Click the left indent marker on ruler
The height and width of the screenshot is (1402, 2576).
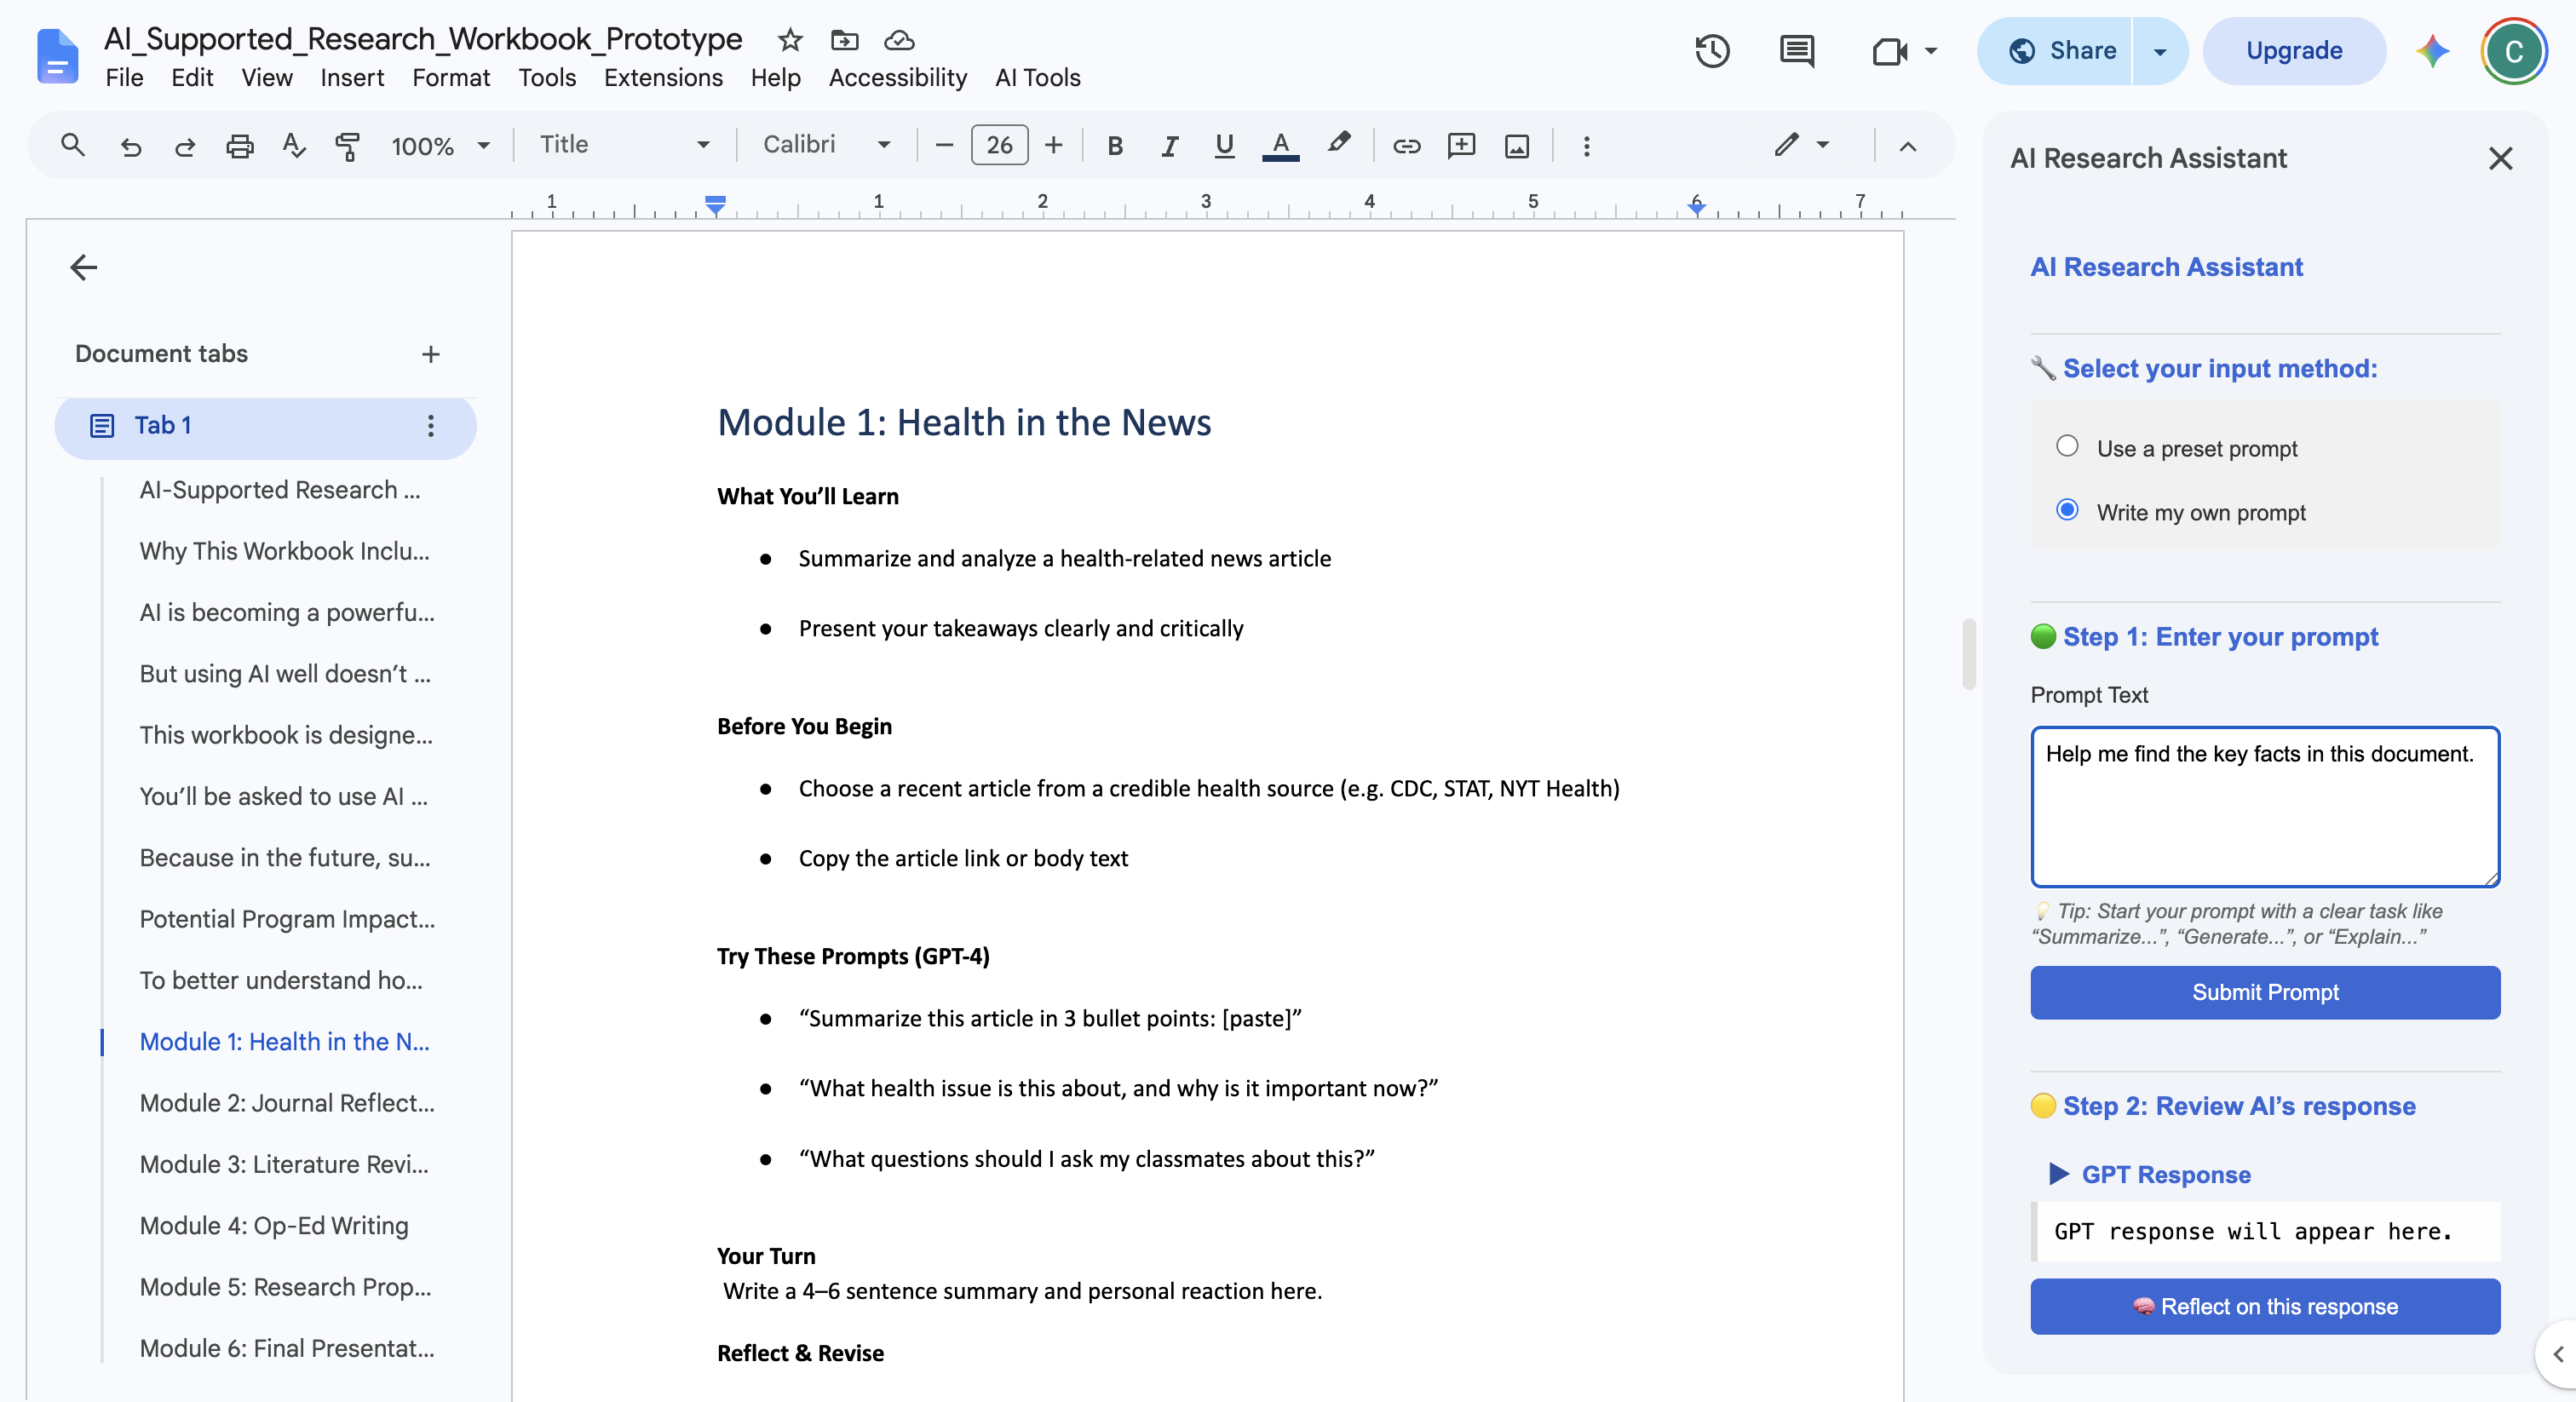pos(715,205)
